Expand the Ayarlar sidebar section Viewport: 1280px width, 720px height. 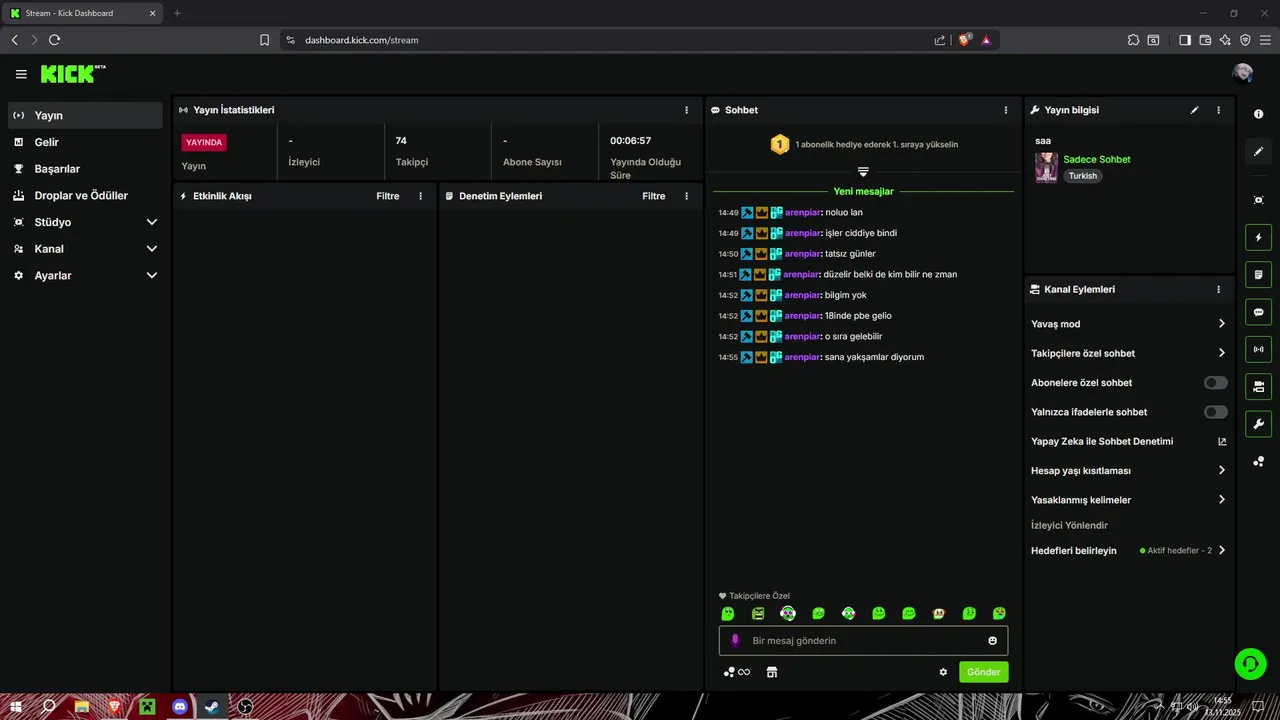click(x=85, y=275)
